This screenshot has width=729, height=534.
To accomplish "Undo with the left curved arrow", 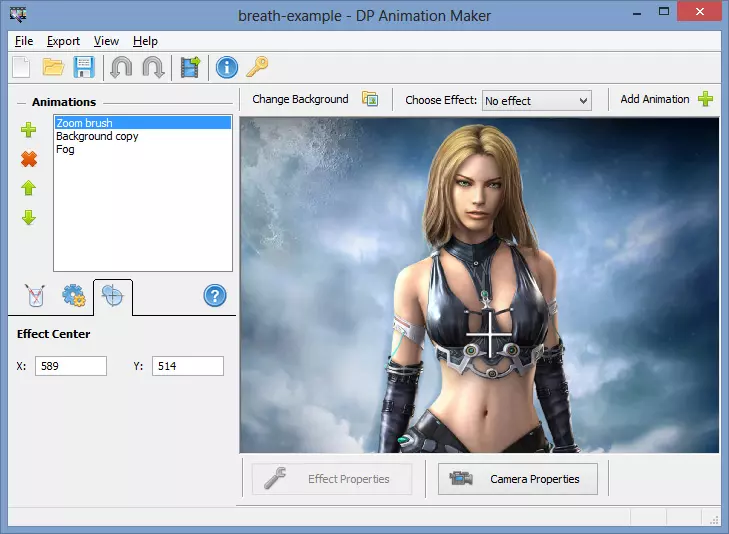I will tap(121, 67).
